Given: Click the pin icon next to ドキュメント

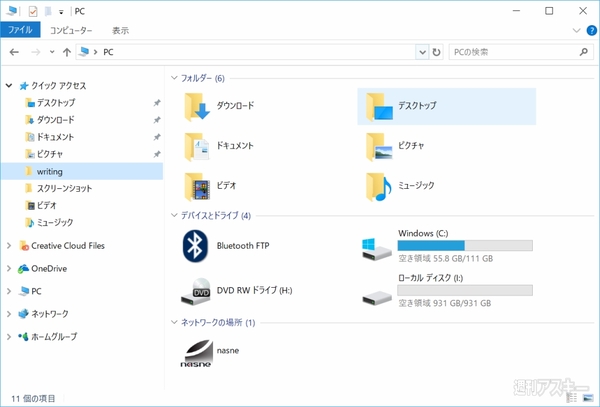Looking at the screenshot, I should click(157, 137).
